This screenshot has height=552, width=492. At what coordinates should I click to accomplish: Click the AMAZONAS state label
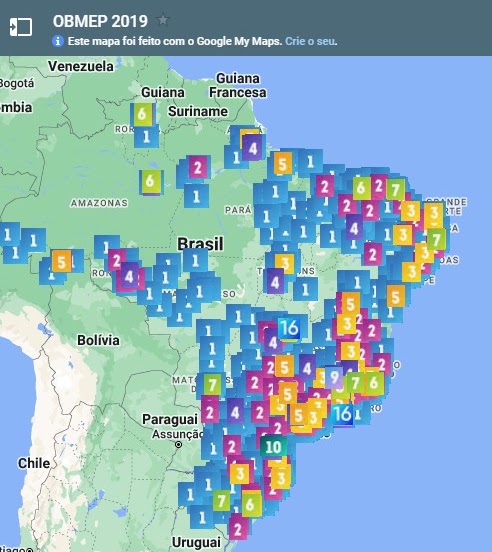pos(99,203)
